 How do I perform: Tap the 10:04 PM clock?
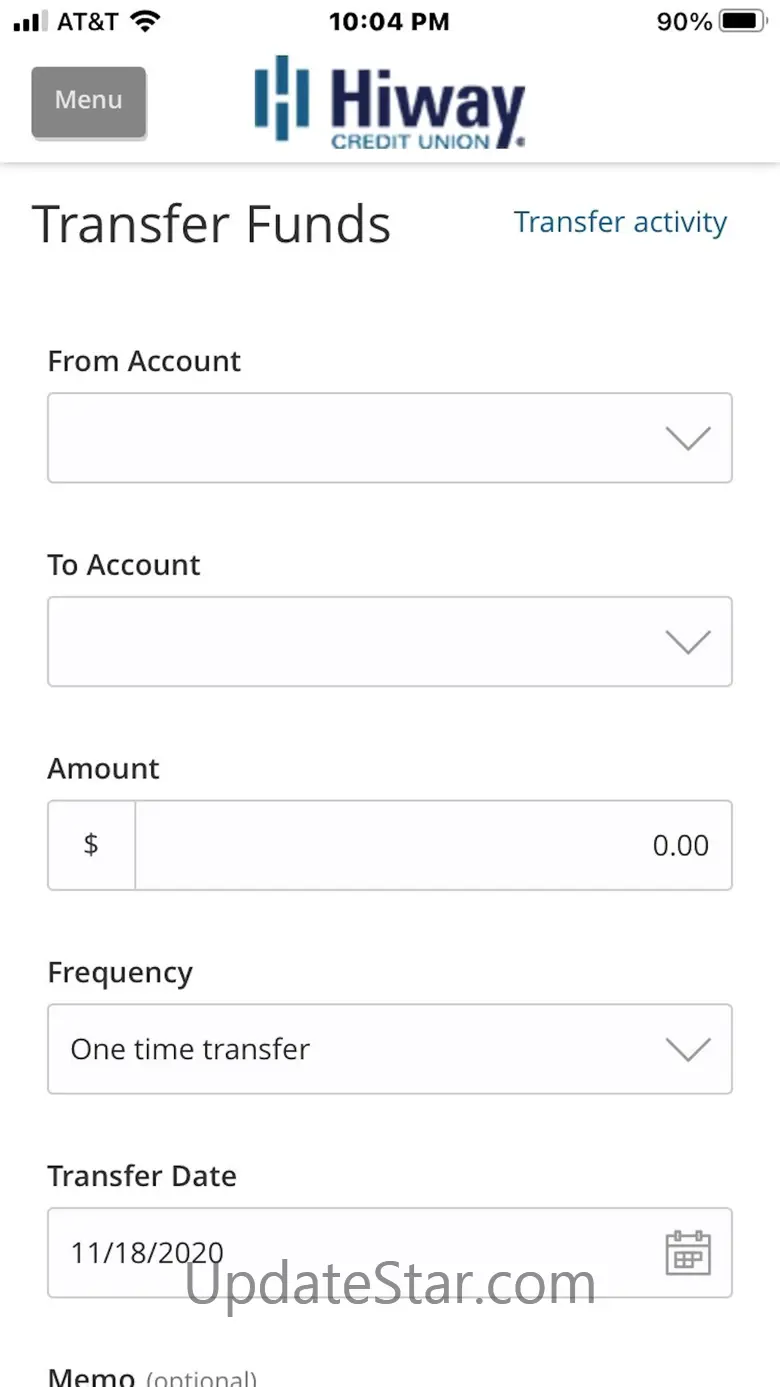[389, 22]
